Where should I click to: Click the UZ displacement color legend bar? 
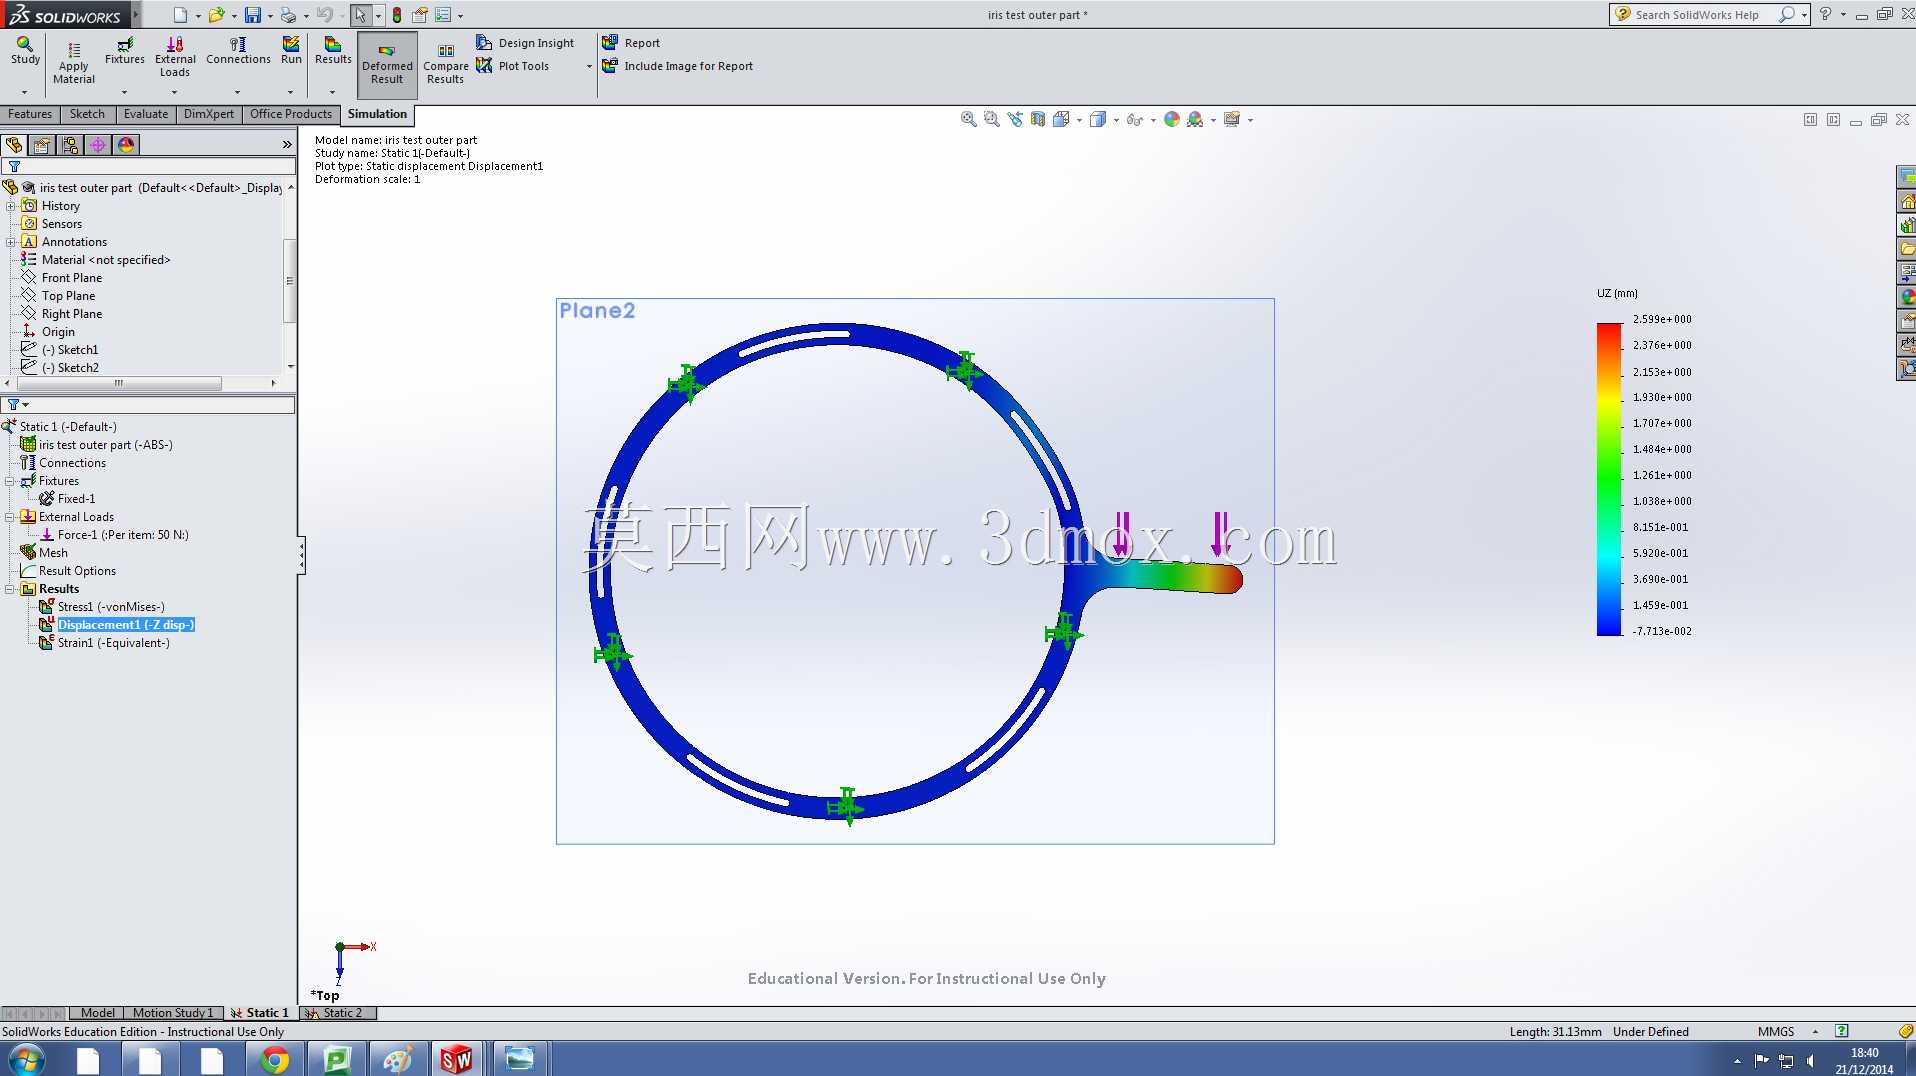(x=1609, y=478)
